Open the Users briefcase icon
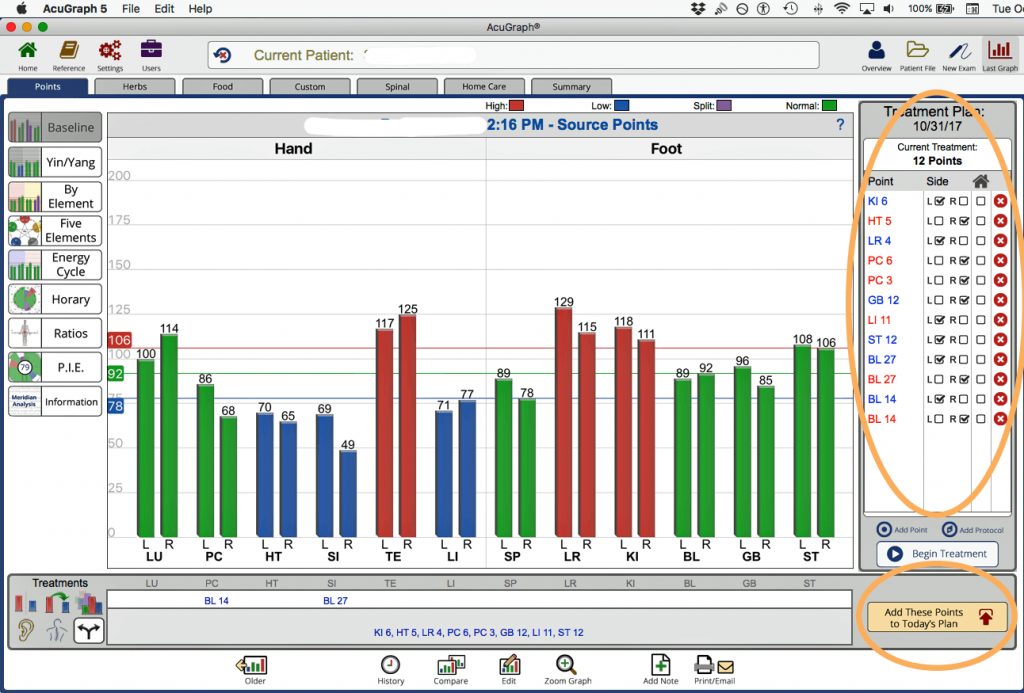Viewport: 1024px width, 693px height. tap(151, 55)
